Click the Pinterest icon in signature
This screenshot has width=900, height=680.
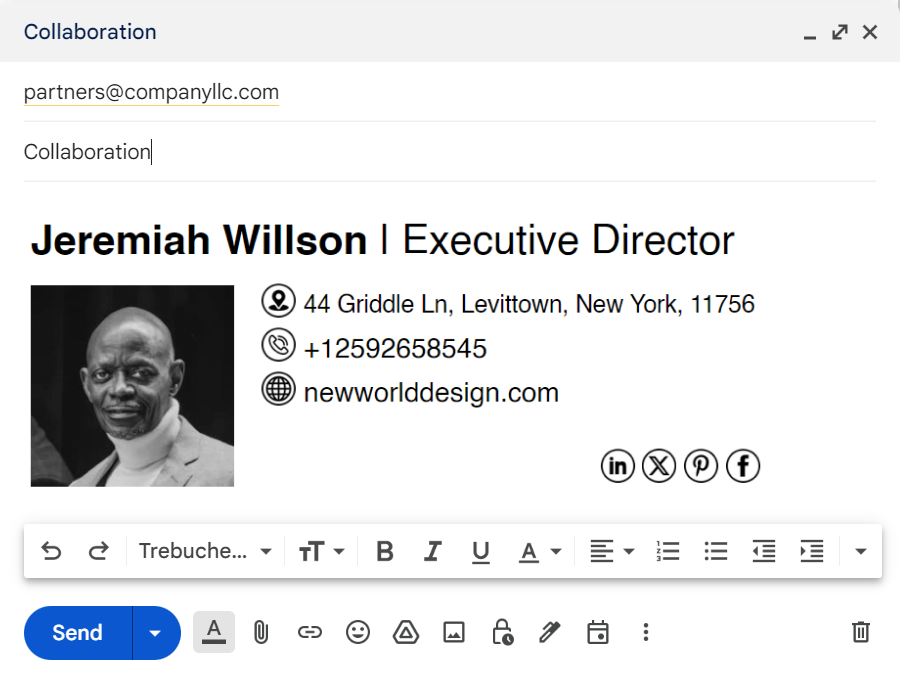701,465
